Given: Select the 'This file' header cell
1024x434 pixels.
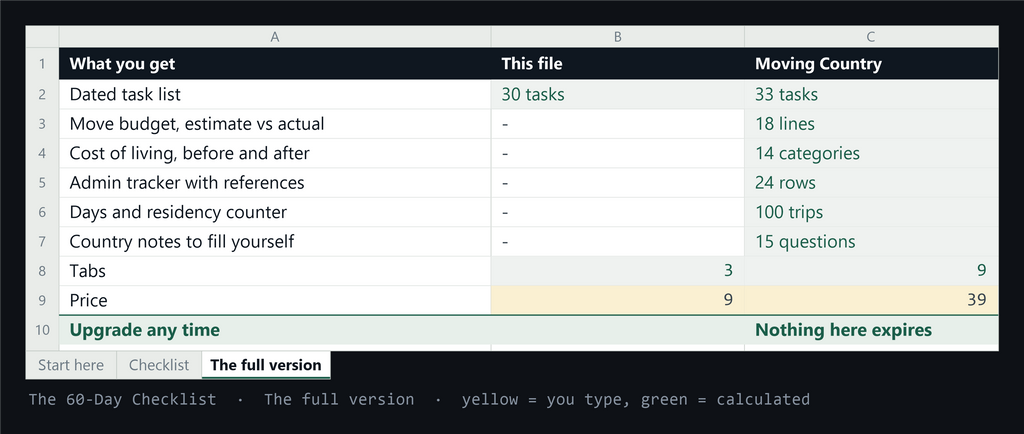Looking at the screenshot, I should point(617,64).
